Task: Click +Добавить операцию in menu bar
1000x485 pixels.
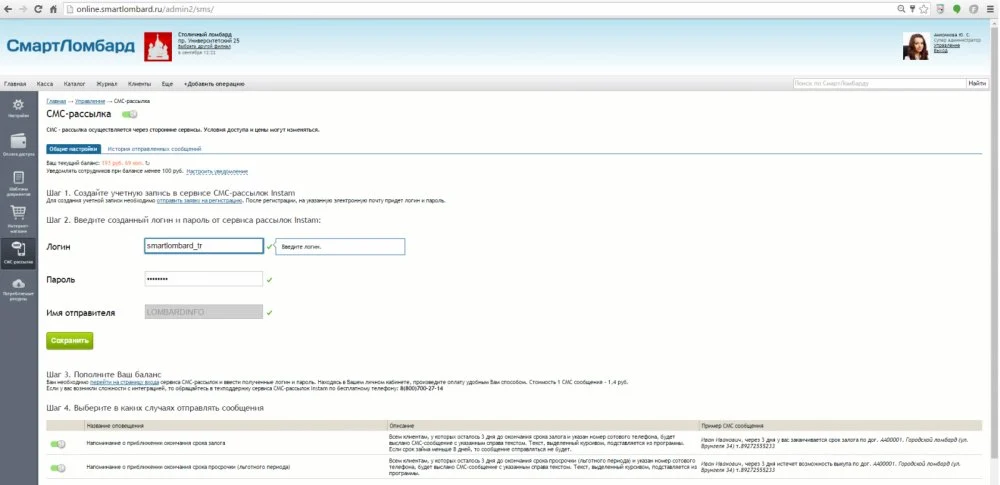Action: pyautogui.click(x=214, y=84)
